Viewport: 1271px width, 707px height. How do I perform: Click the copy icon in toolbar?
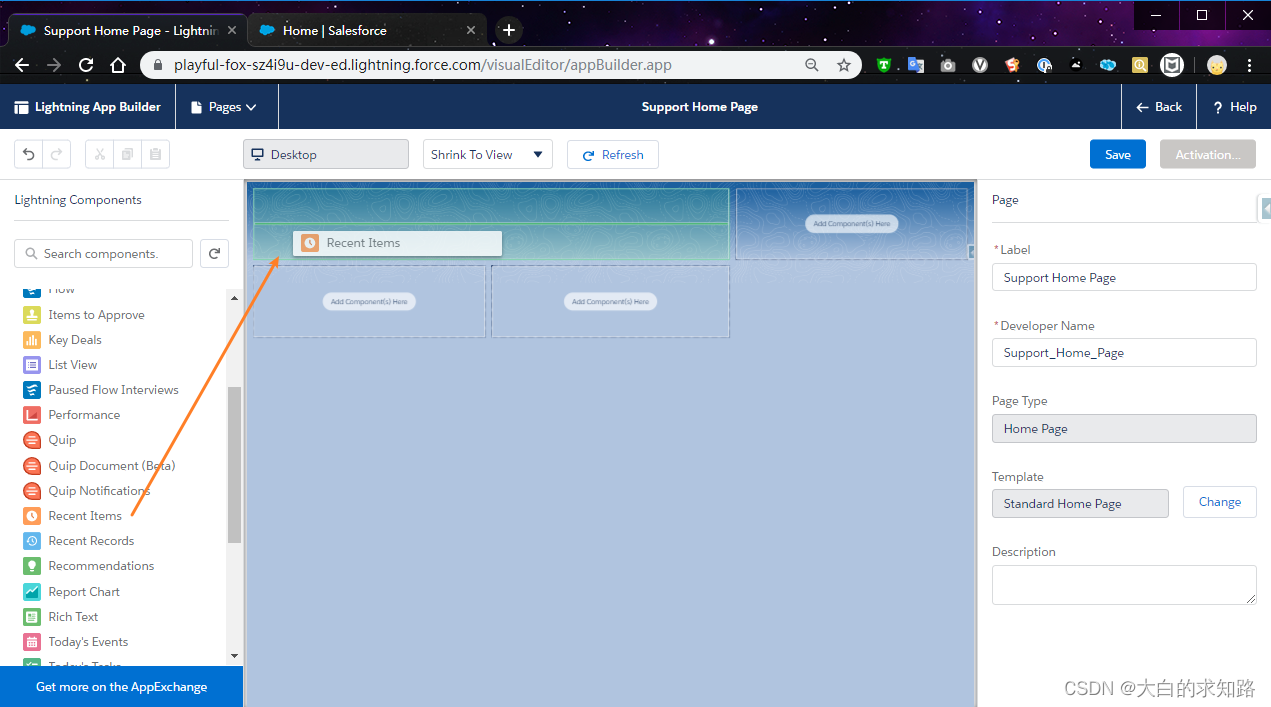127,154
